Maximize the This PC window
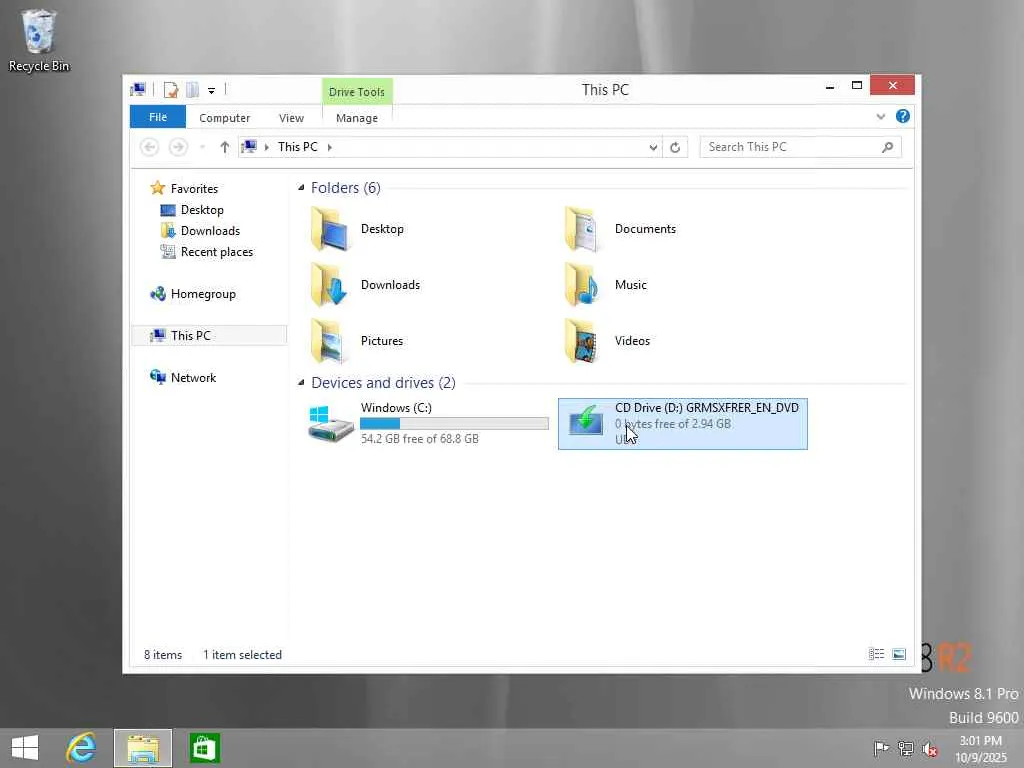 pyautogui.click(x=857, y=86)
